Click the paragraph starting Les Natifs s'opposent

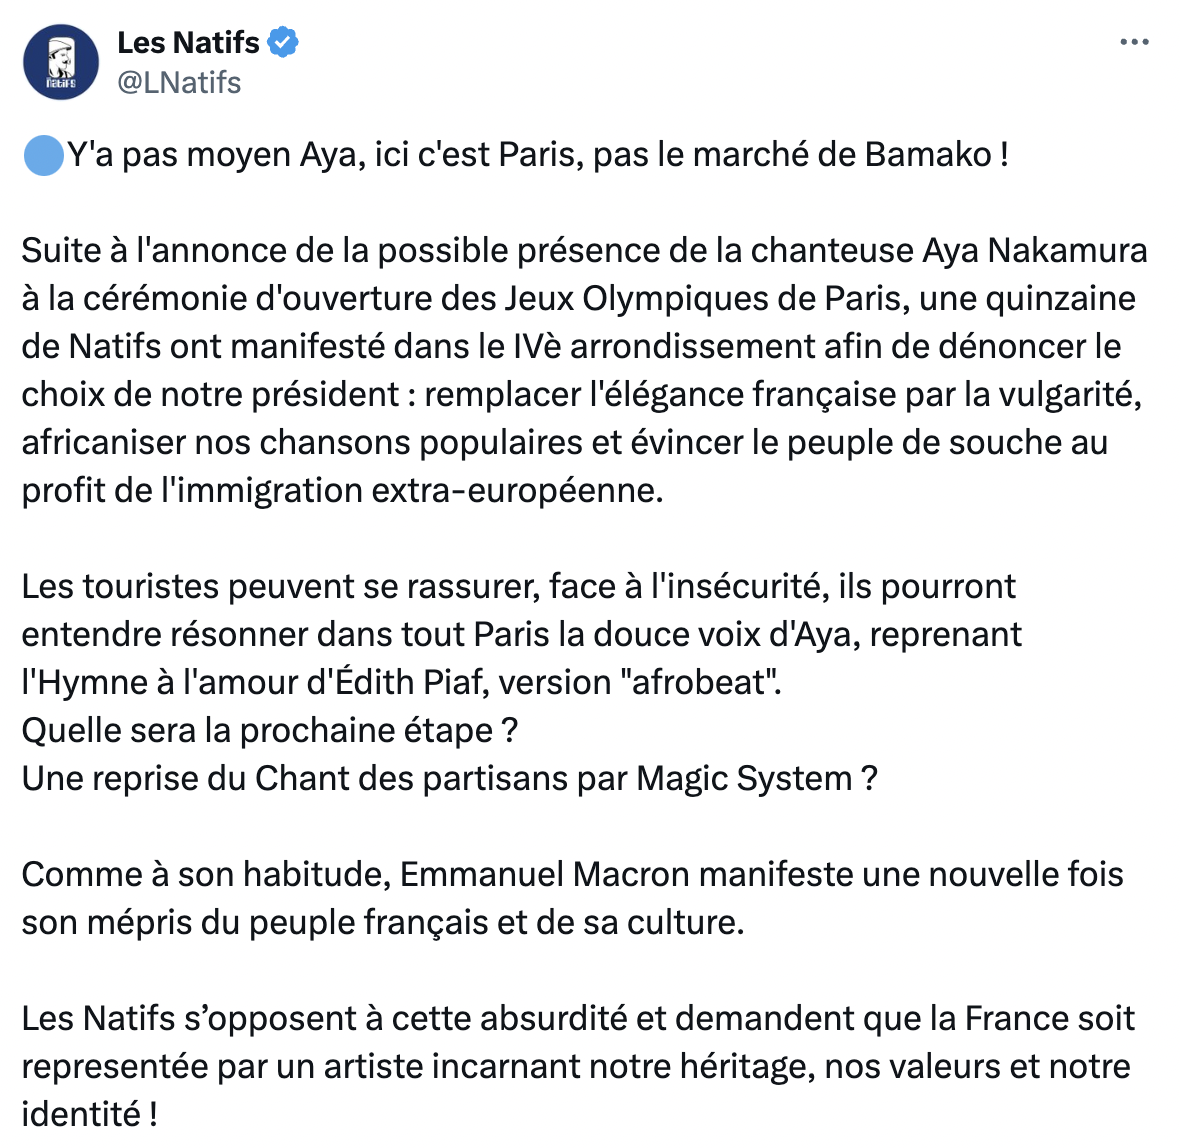[578, 1066]
